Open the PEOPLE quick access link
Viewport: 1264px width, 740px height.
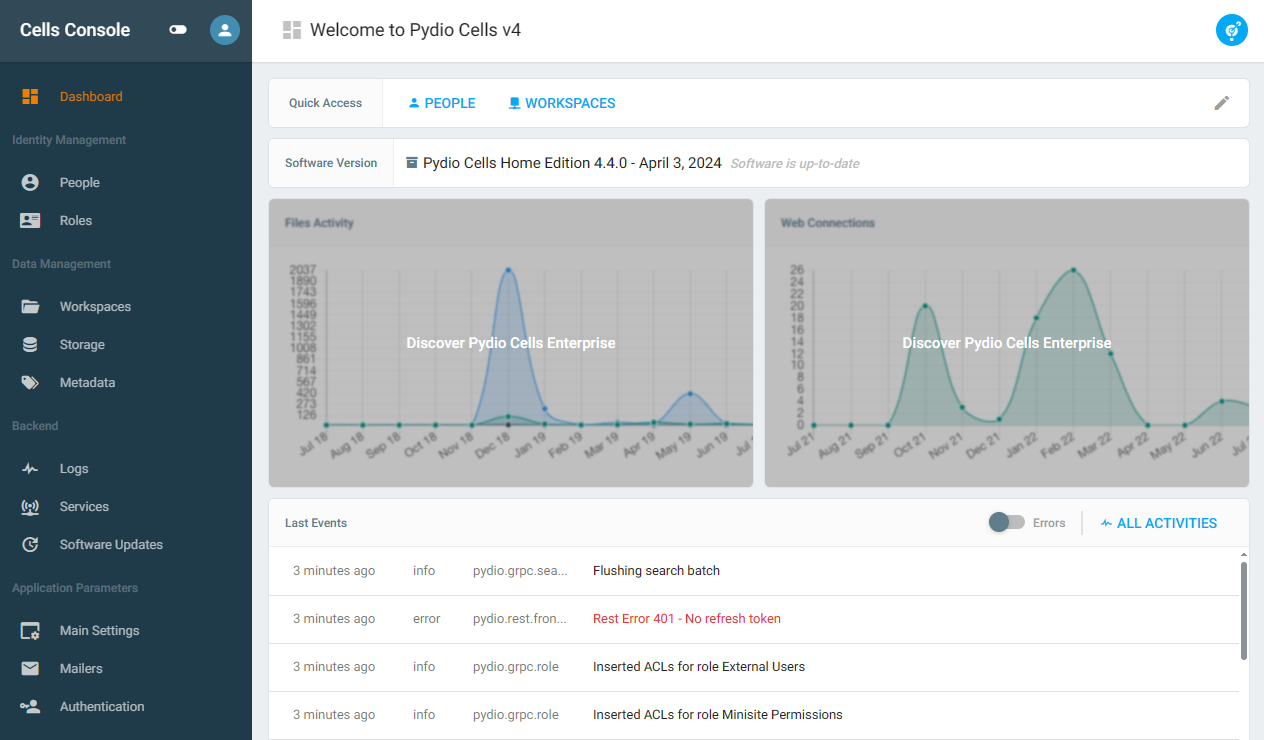(x=441, y=103)
